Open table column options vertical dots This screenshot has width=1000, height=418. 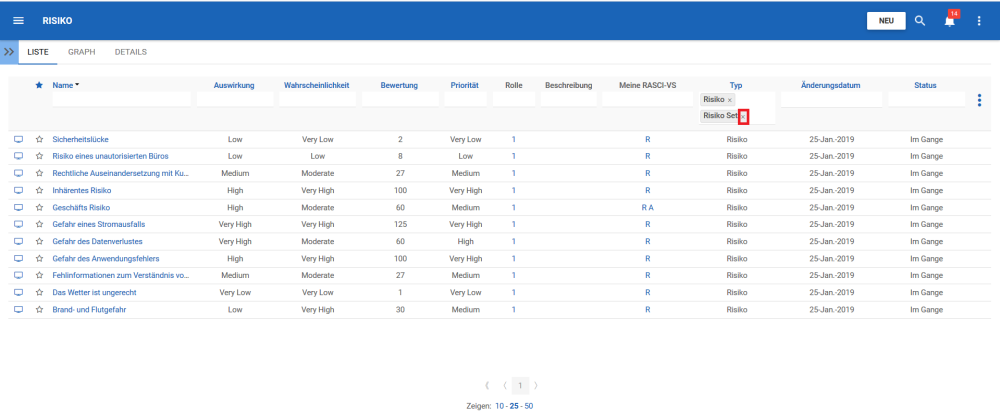pyautogui.click(x=980, y=100)
